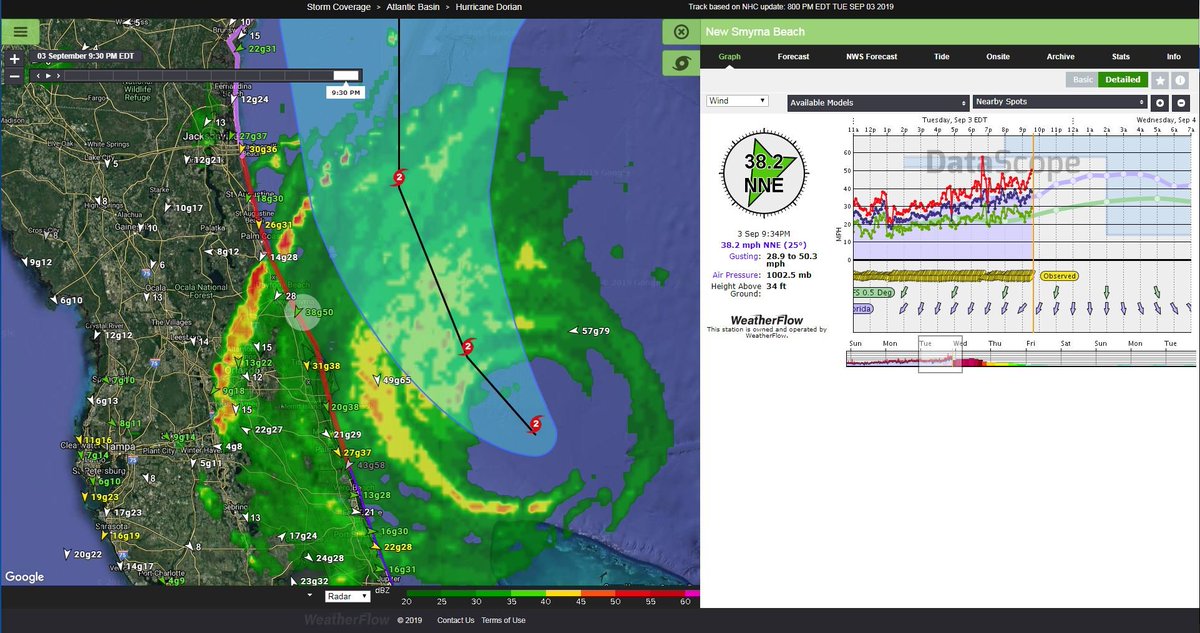
Task: Click the Storm Coverage breadcrumb
Action: tap(339, 7)
